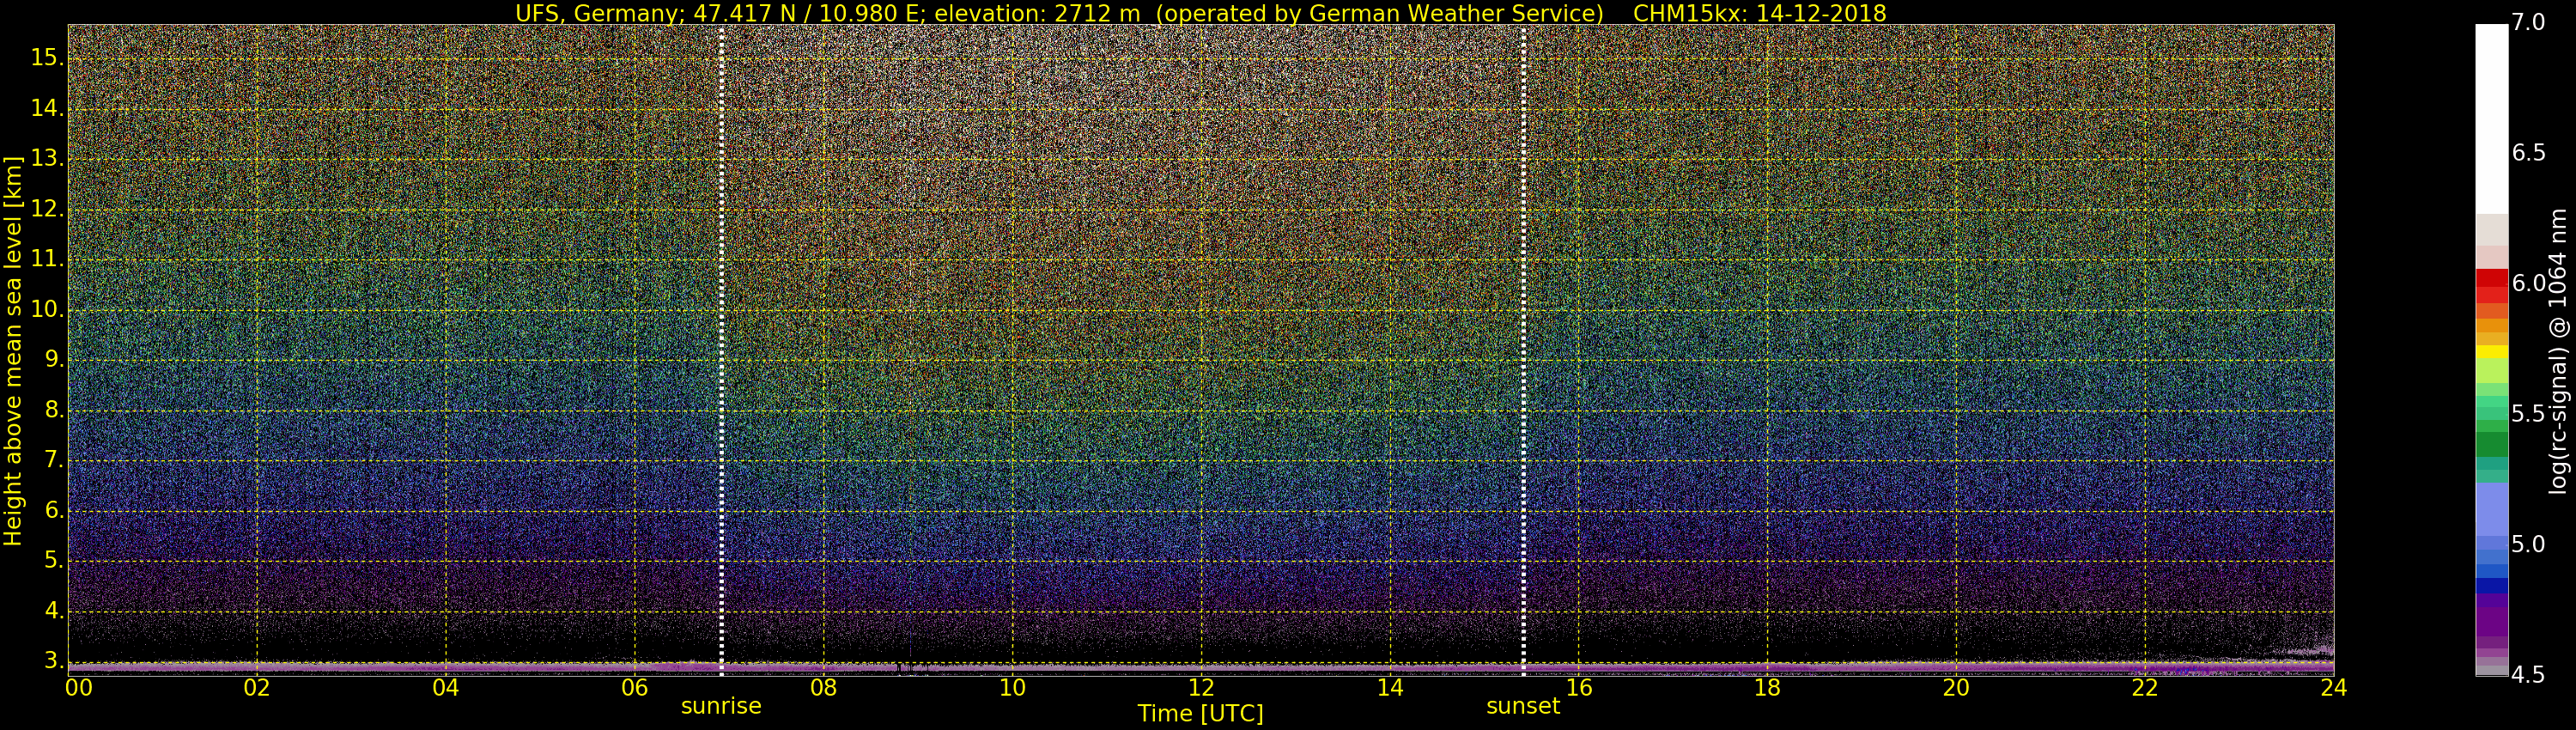Click the sunset label under the time axis
Screen dimensions: 2576x730
pos(1522,706)
